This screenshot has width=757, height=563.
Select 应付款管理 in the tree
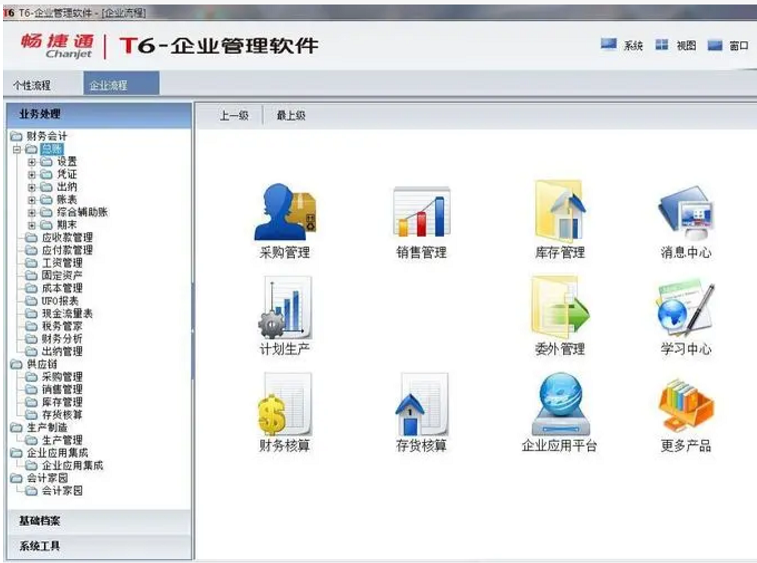(67, 250)
